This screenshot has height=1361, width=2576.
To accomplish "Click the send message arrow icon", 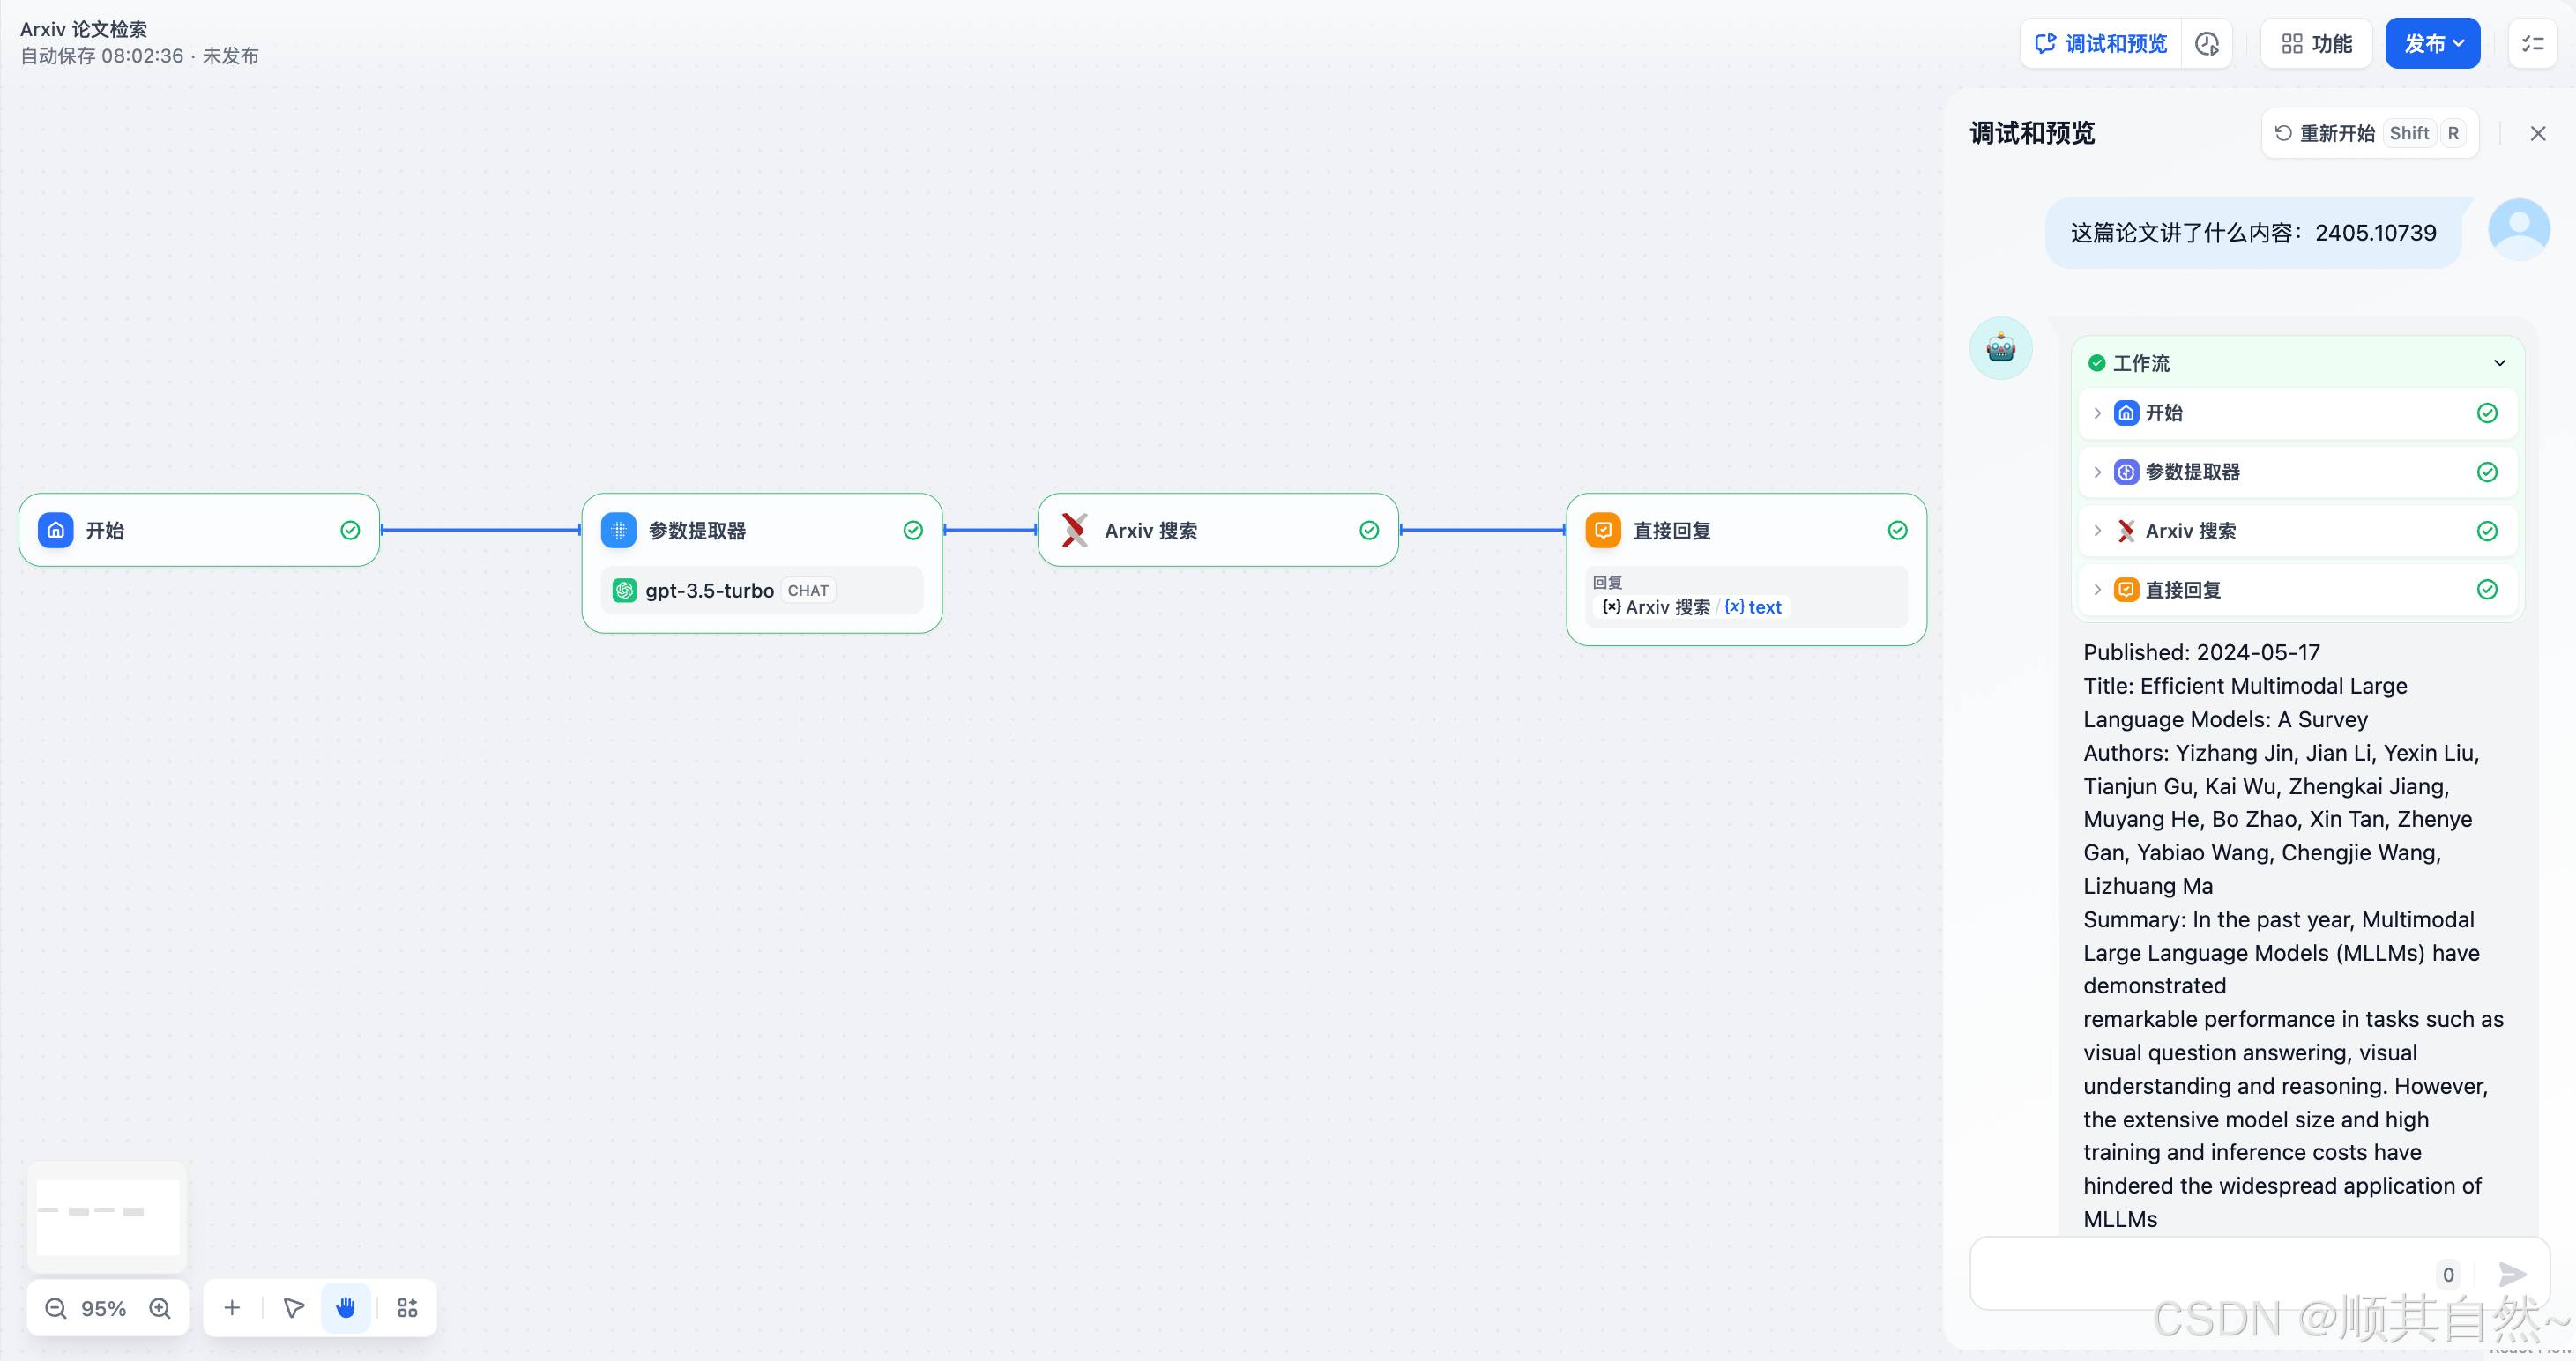I will click(x=2512, y=1274).
